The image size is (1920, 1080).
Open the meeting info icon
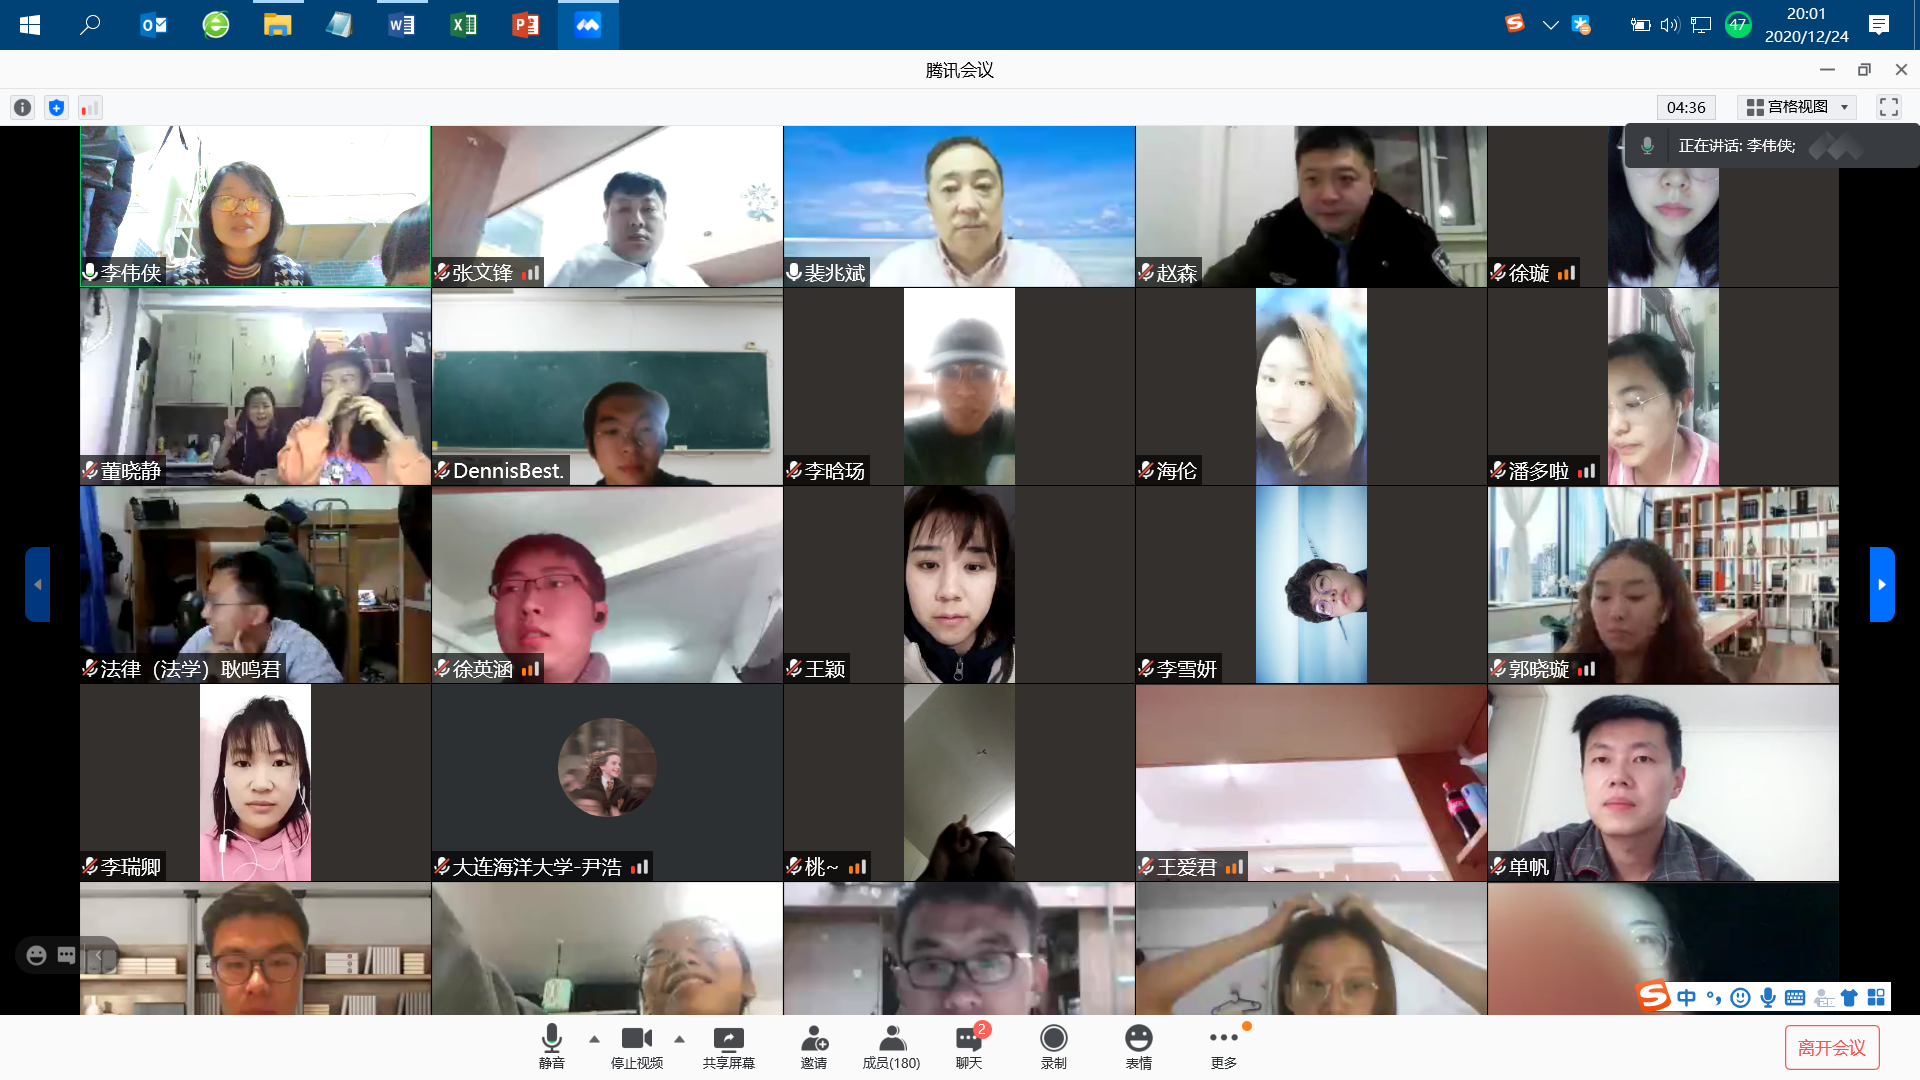(22, 107)
